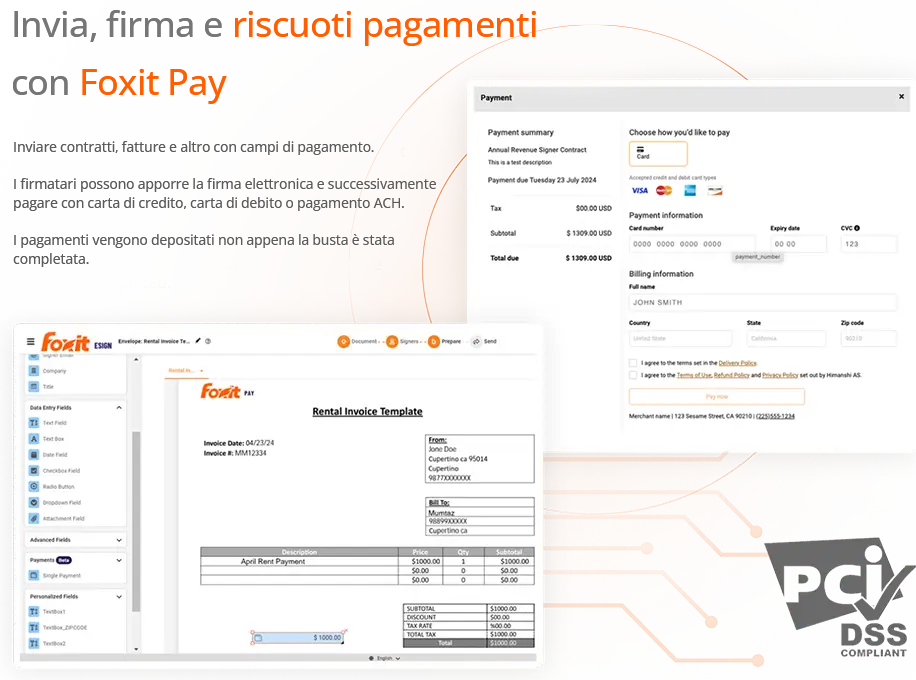
Task: Click the Expiry date input field
Action: coord(798,244)
